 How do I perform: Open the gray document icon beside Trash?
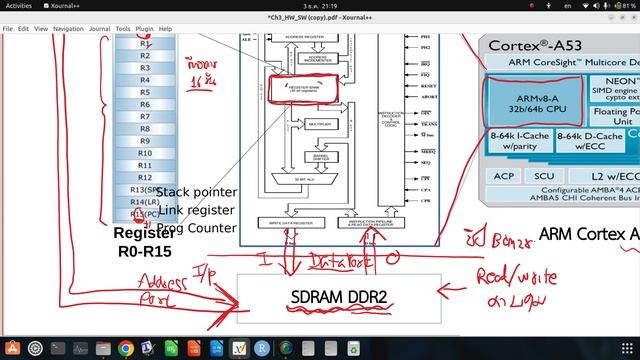coord(331,348)
